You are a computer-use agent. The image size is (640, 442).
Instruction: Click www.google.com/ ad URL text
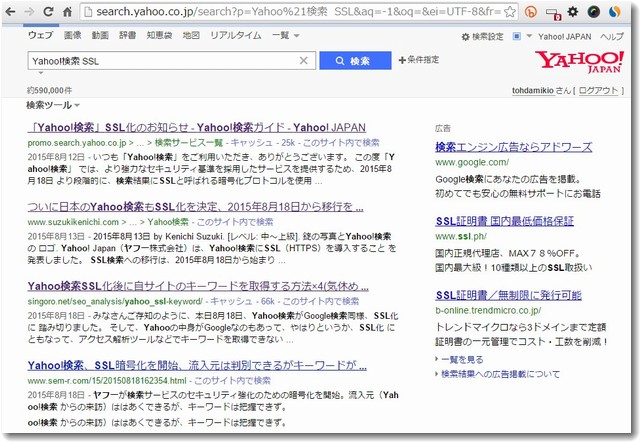(x=472, y=162)
